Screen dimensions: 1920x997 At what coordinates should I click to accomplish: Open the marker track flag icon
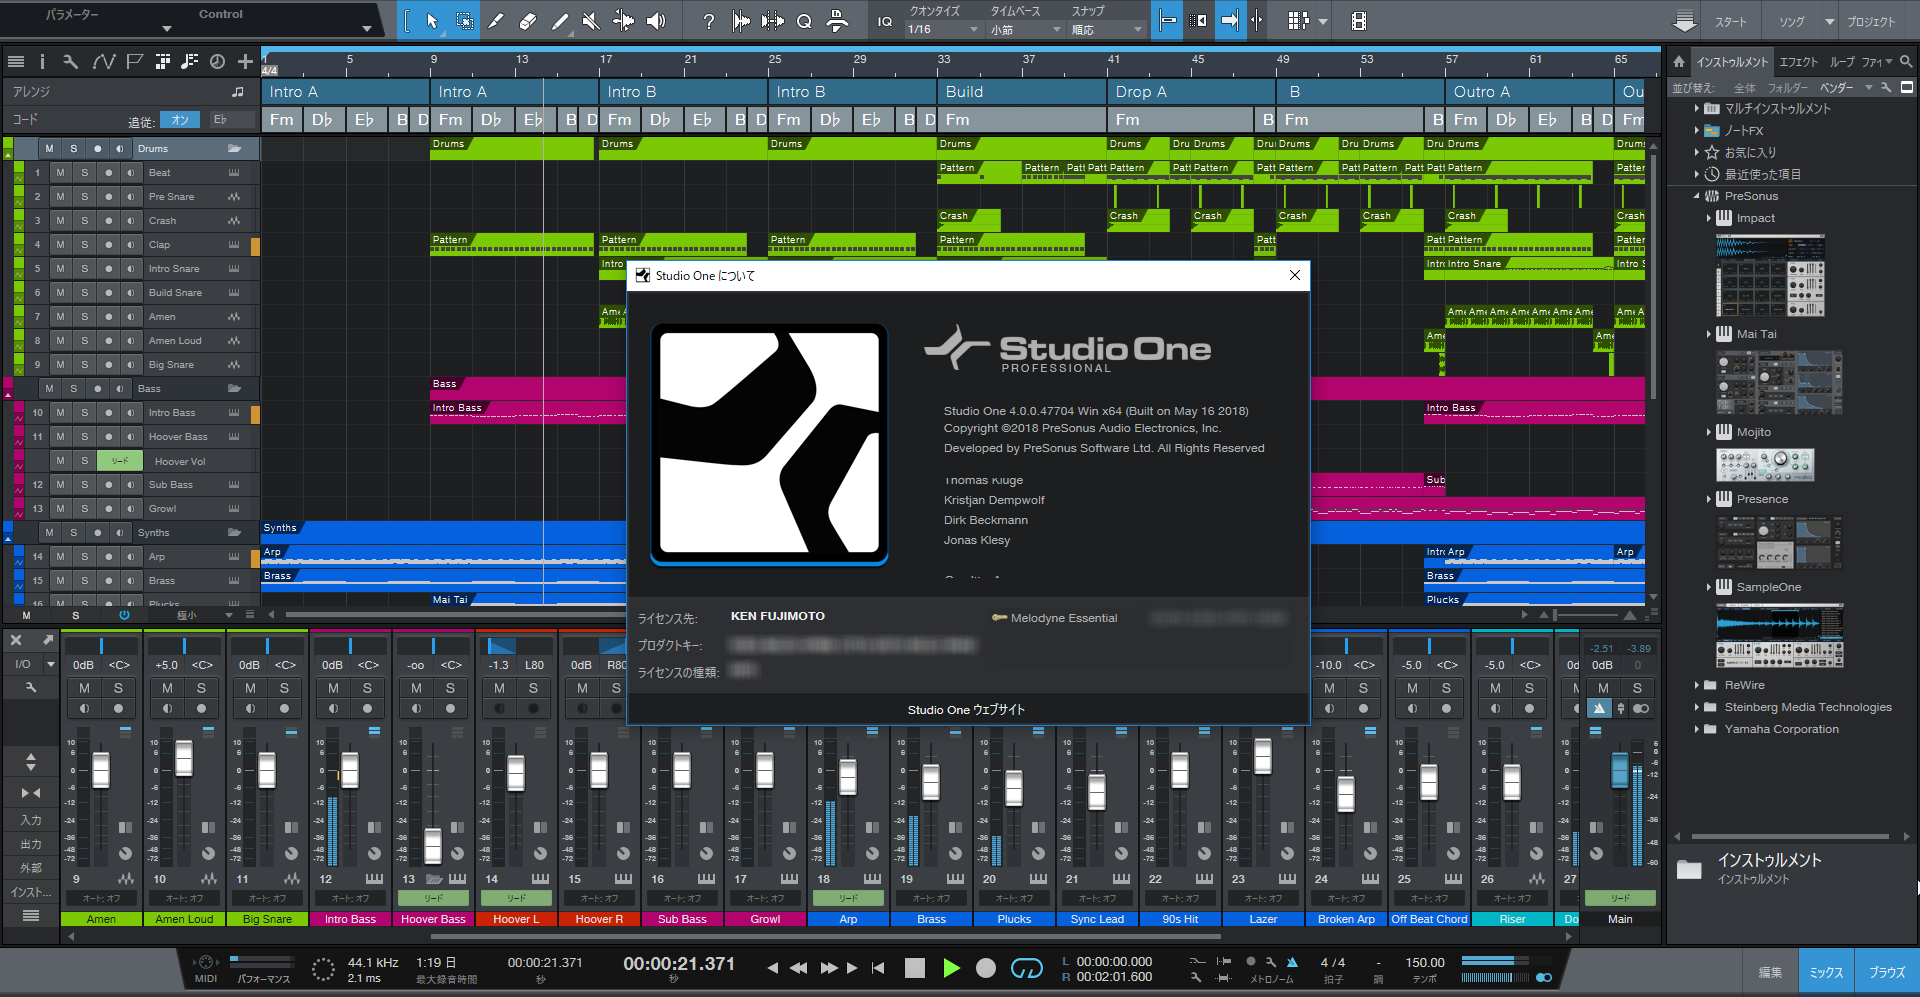pos(134,62)
